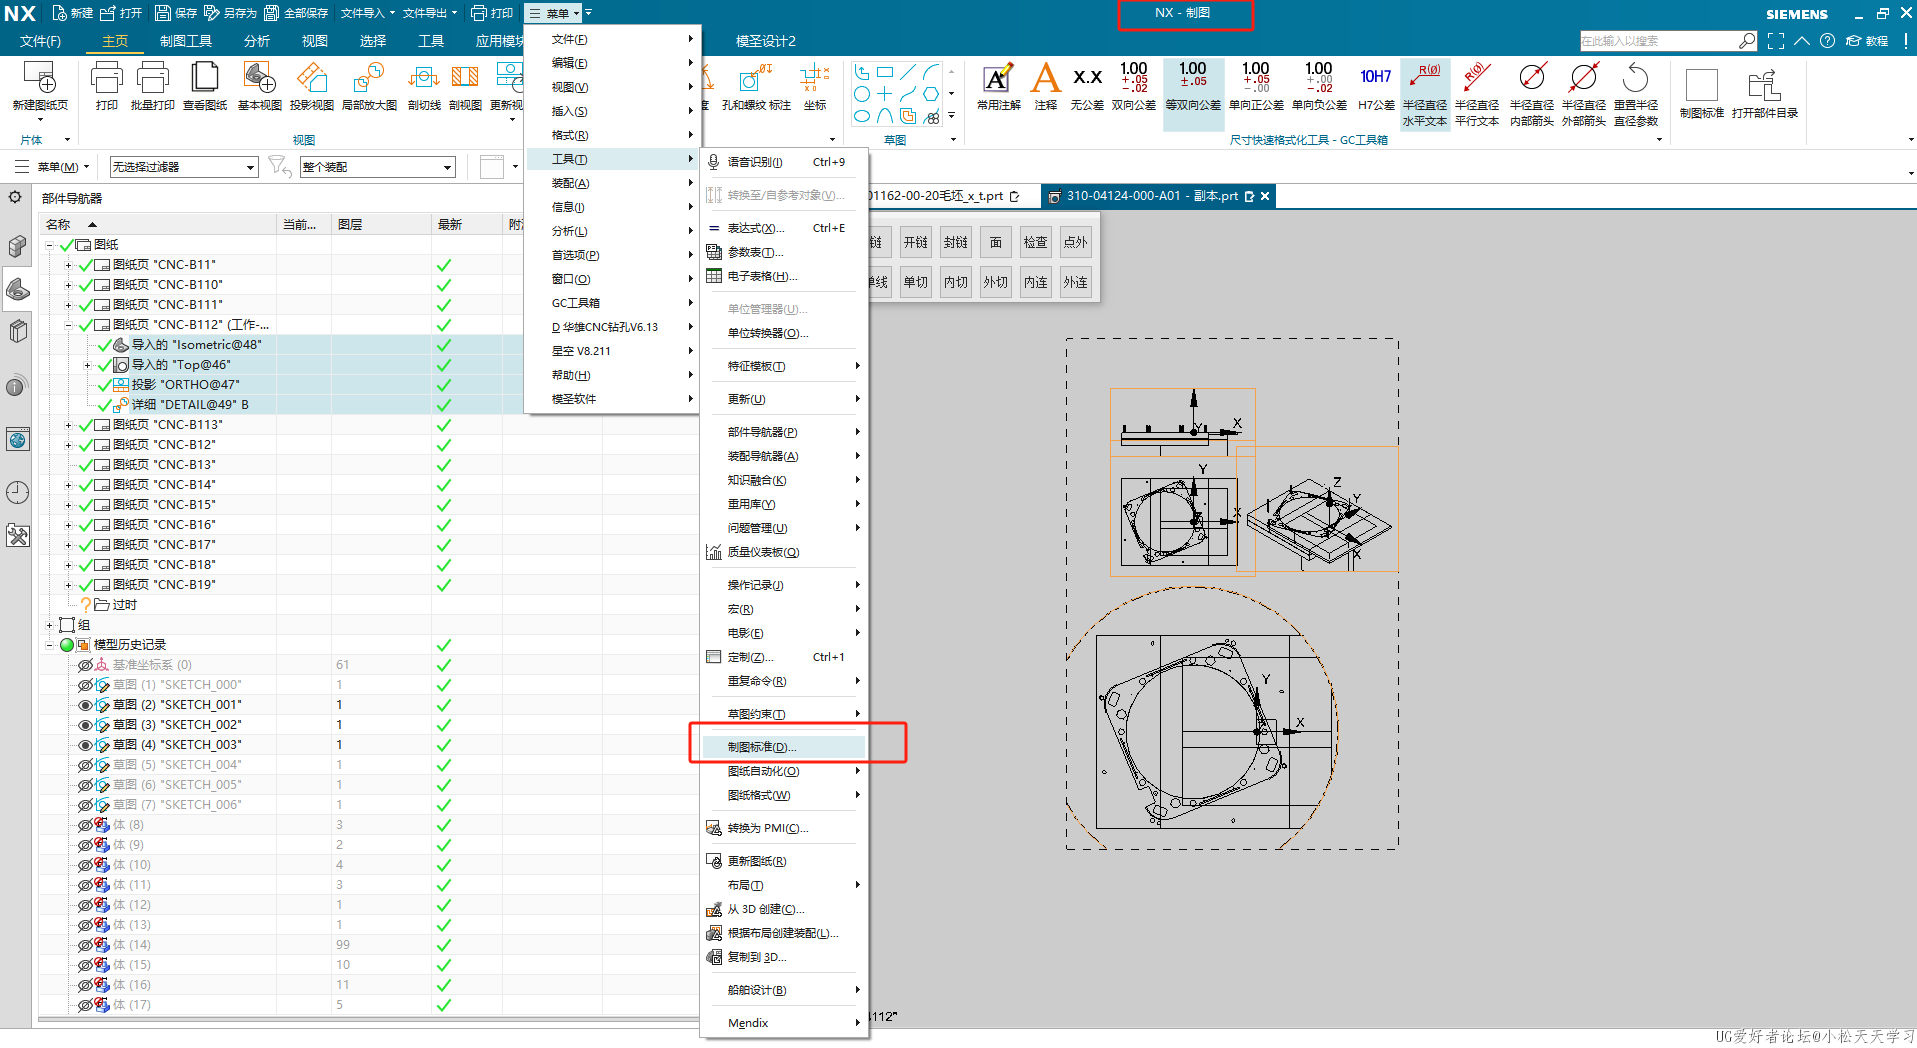Viewport: 1917px width, 1048px height.
Task: Switch to 制图工具 ribbon tab
Action: click(x=186, y=41)
